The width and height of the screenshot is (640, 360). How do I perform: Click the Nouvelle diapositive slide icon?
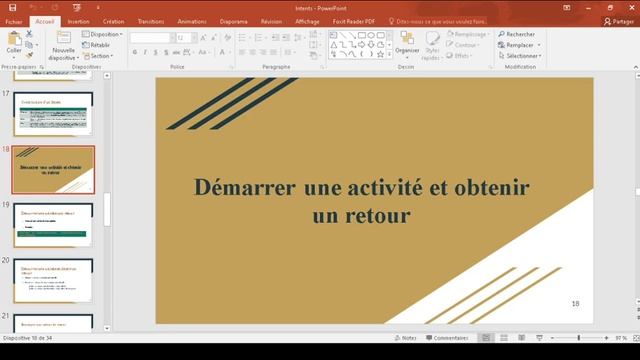coord(63,38)
